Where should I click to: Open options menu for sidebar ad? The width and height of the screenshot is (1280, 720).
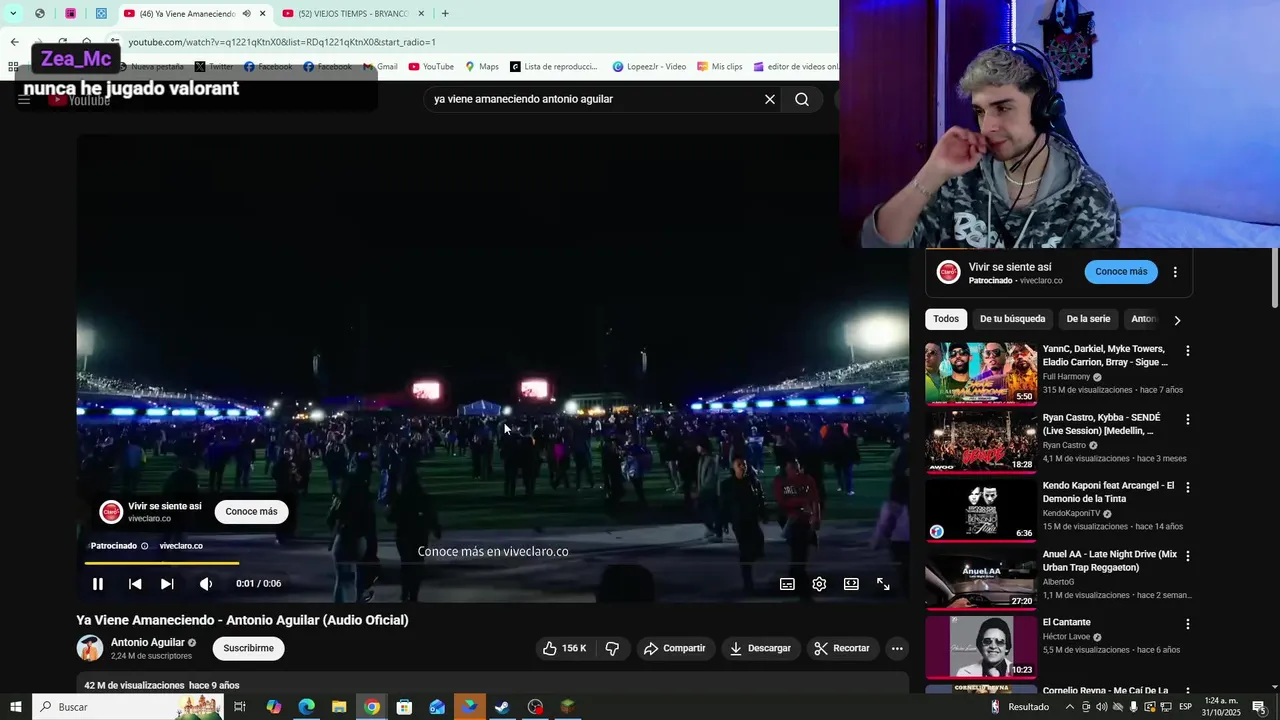pyautogui.click(x=1175, y=272)
